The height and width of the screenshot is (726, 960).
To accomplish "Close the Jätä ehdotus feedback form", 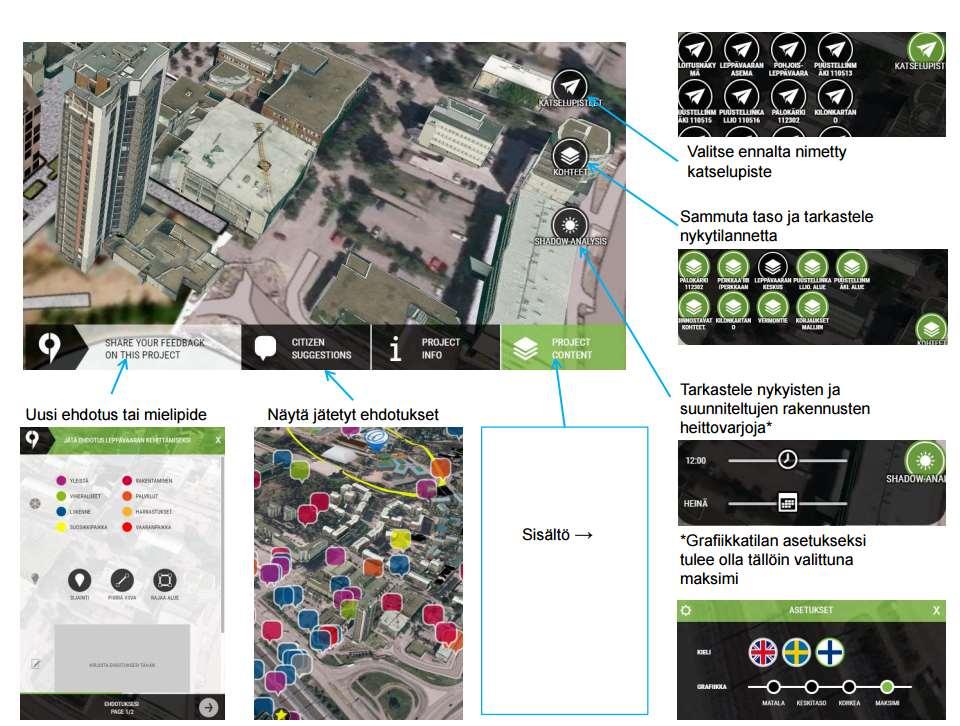I will [x=218, y=440].
